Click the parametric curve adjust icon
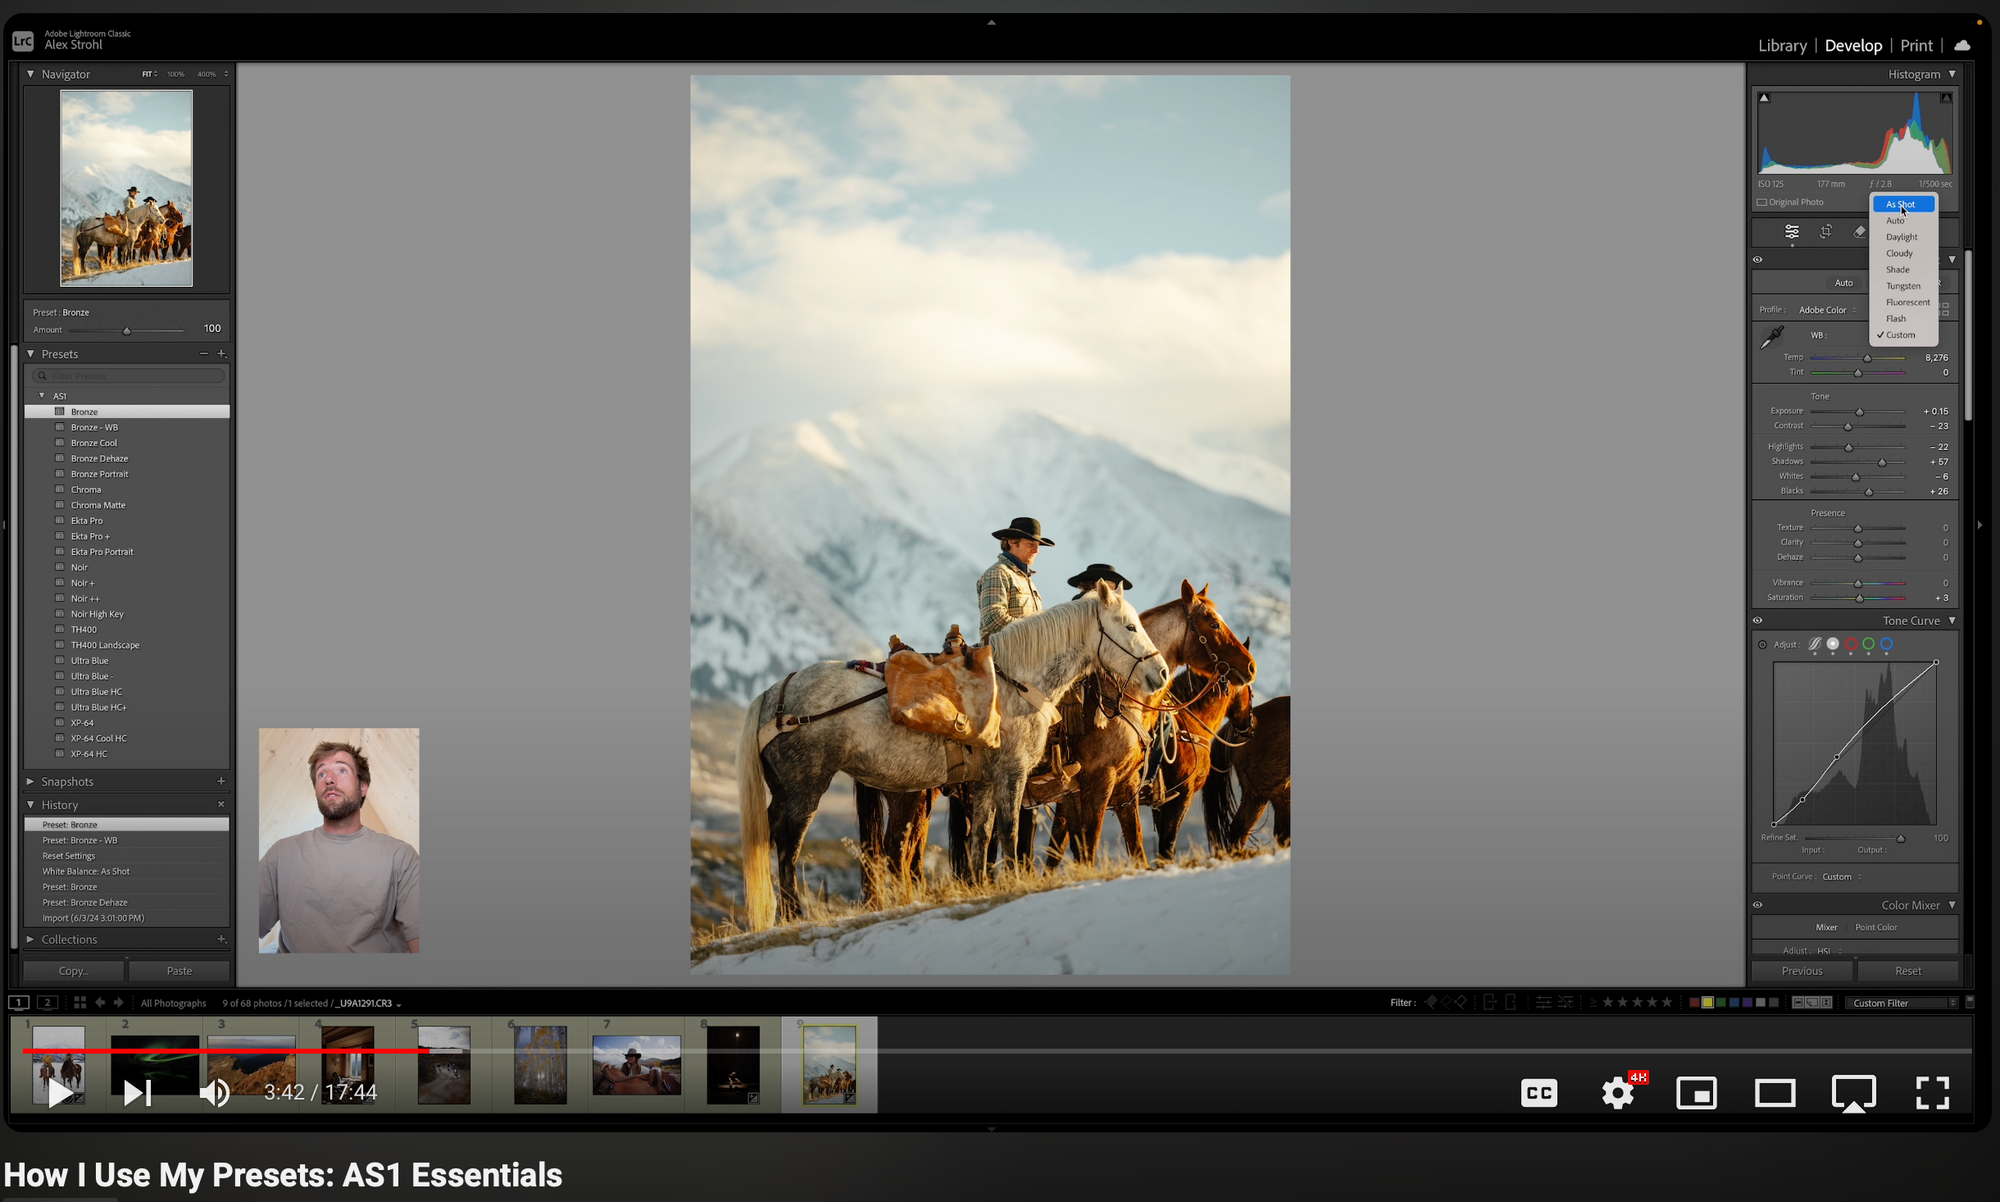Viewport: 2000px width, 1202px height. (1815, 645)
